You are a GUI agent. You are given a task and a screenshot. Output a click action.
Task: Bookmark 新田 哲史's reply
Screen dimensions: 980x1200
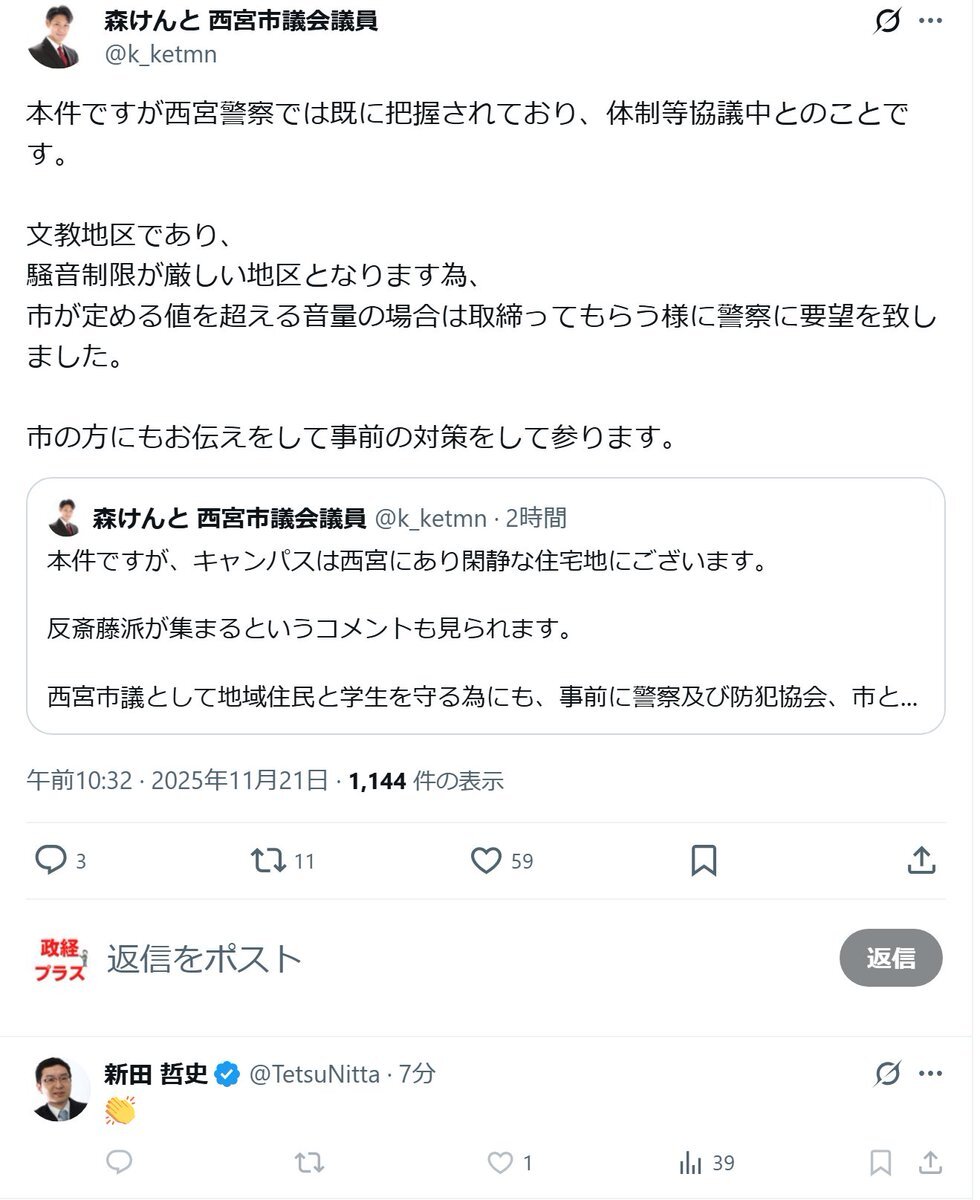coord(880,1162)
